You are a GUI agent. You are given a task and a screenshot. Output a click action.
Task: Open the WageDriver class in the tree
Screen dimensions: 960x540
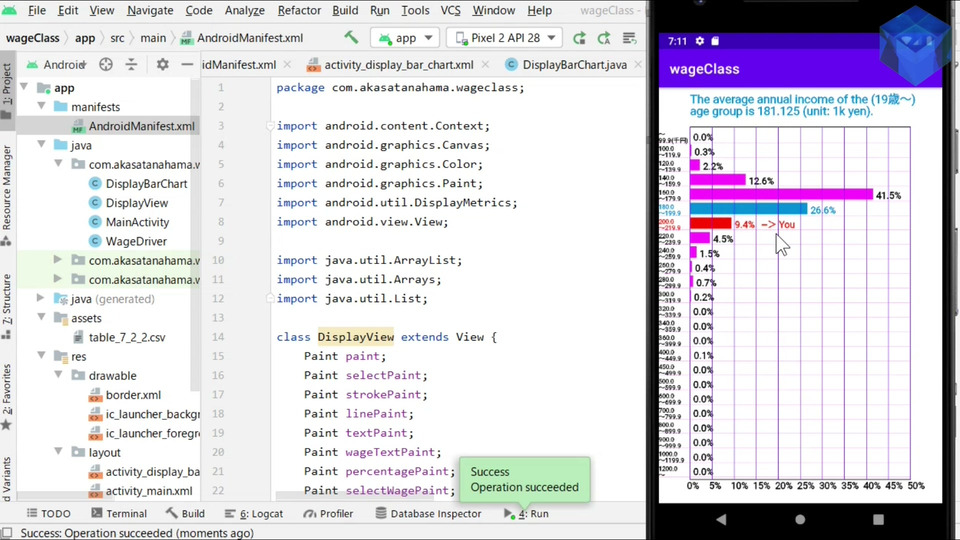pos(136,241)
